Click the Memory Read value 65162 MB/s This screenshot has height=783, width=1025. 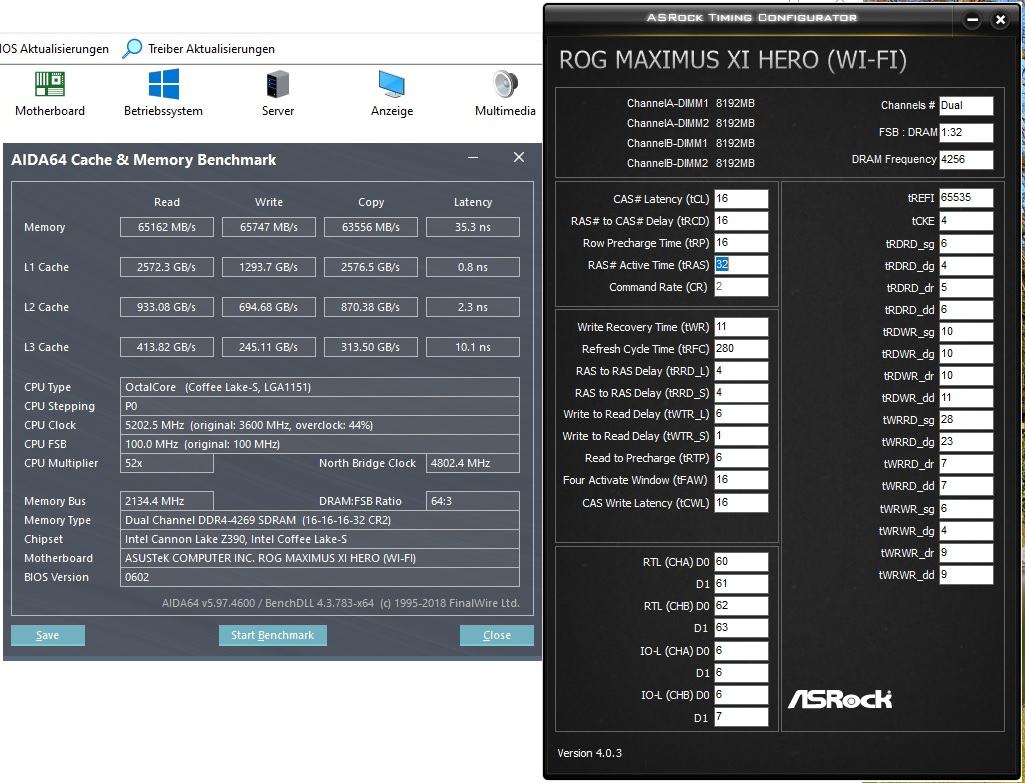tap(167, 227)
